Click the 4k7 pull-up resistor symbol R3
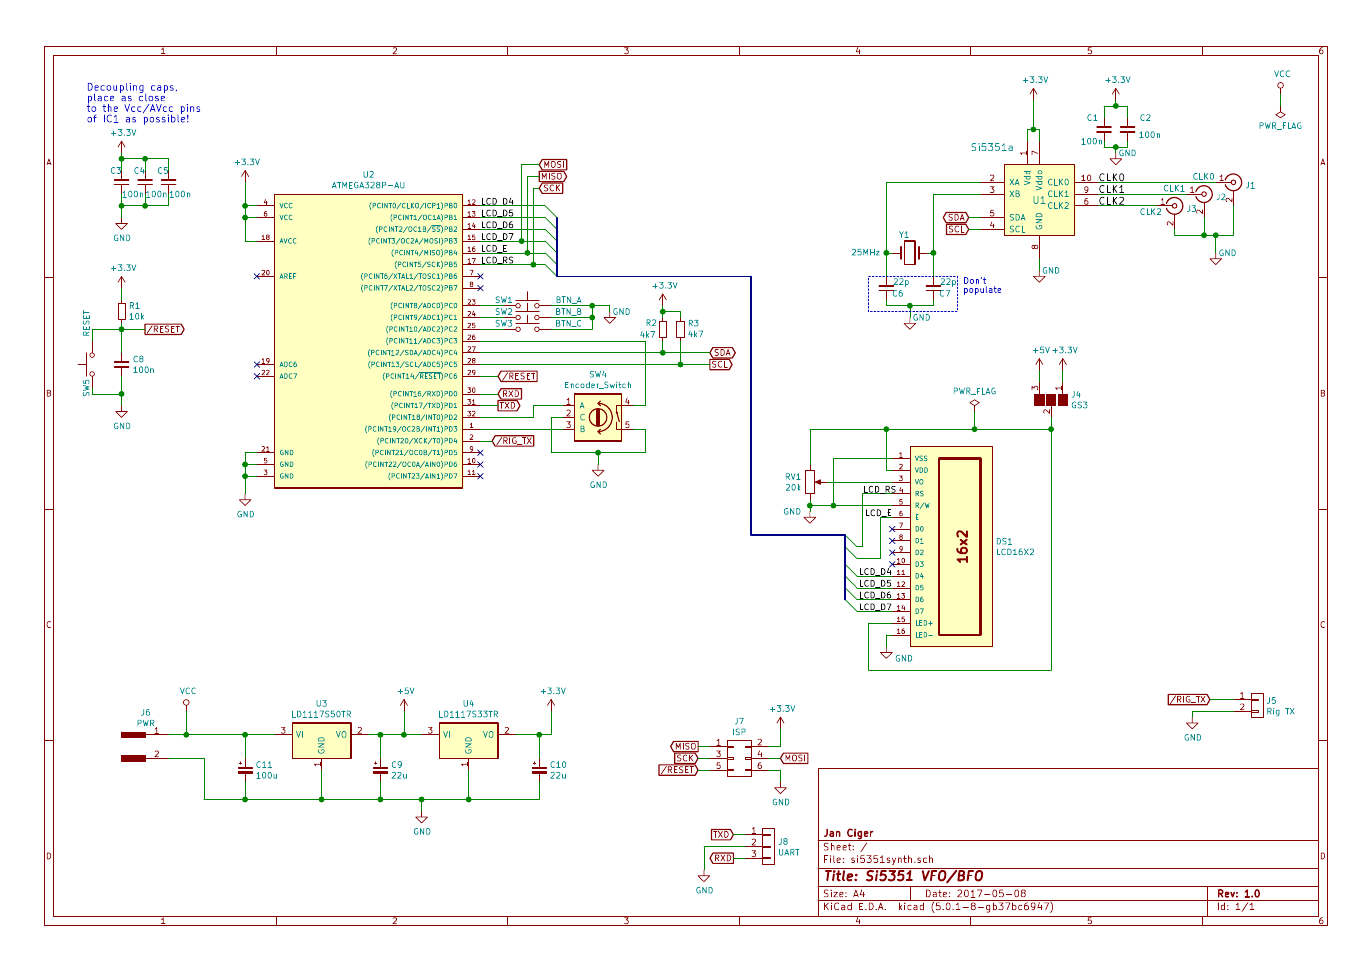Viewport: 1352px width, 971px height. [680, 329]
